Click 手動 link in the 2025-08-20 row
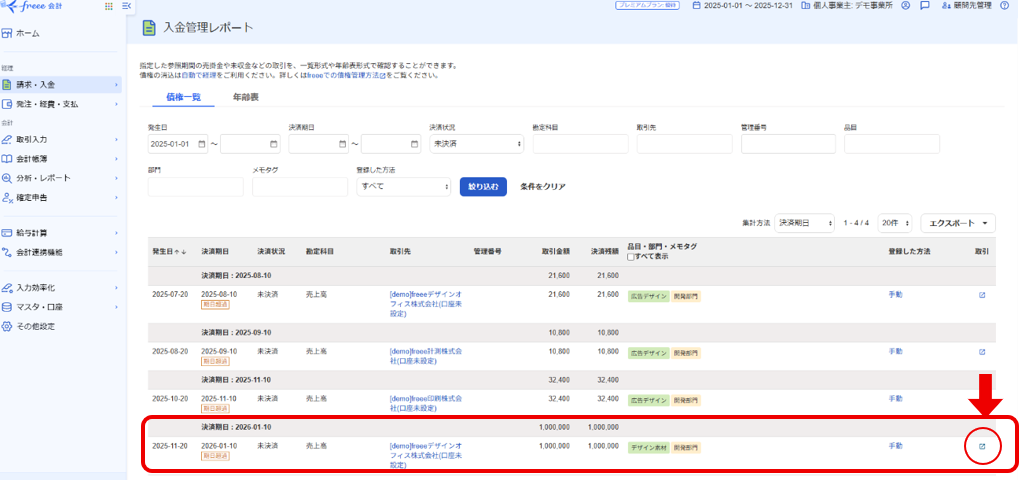Screen dimensions: 1020x480 click(x=895, y=351)
